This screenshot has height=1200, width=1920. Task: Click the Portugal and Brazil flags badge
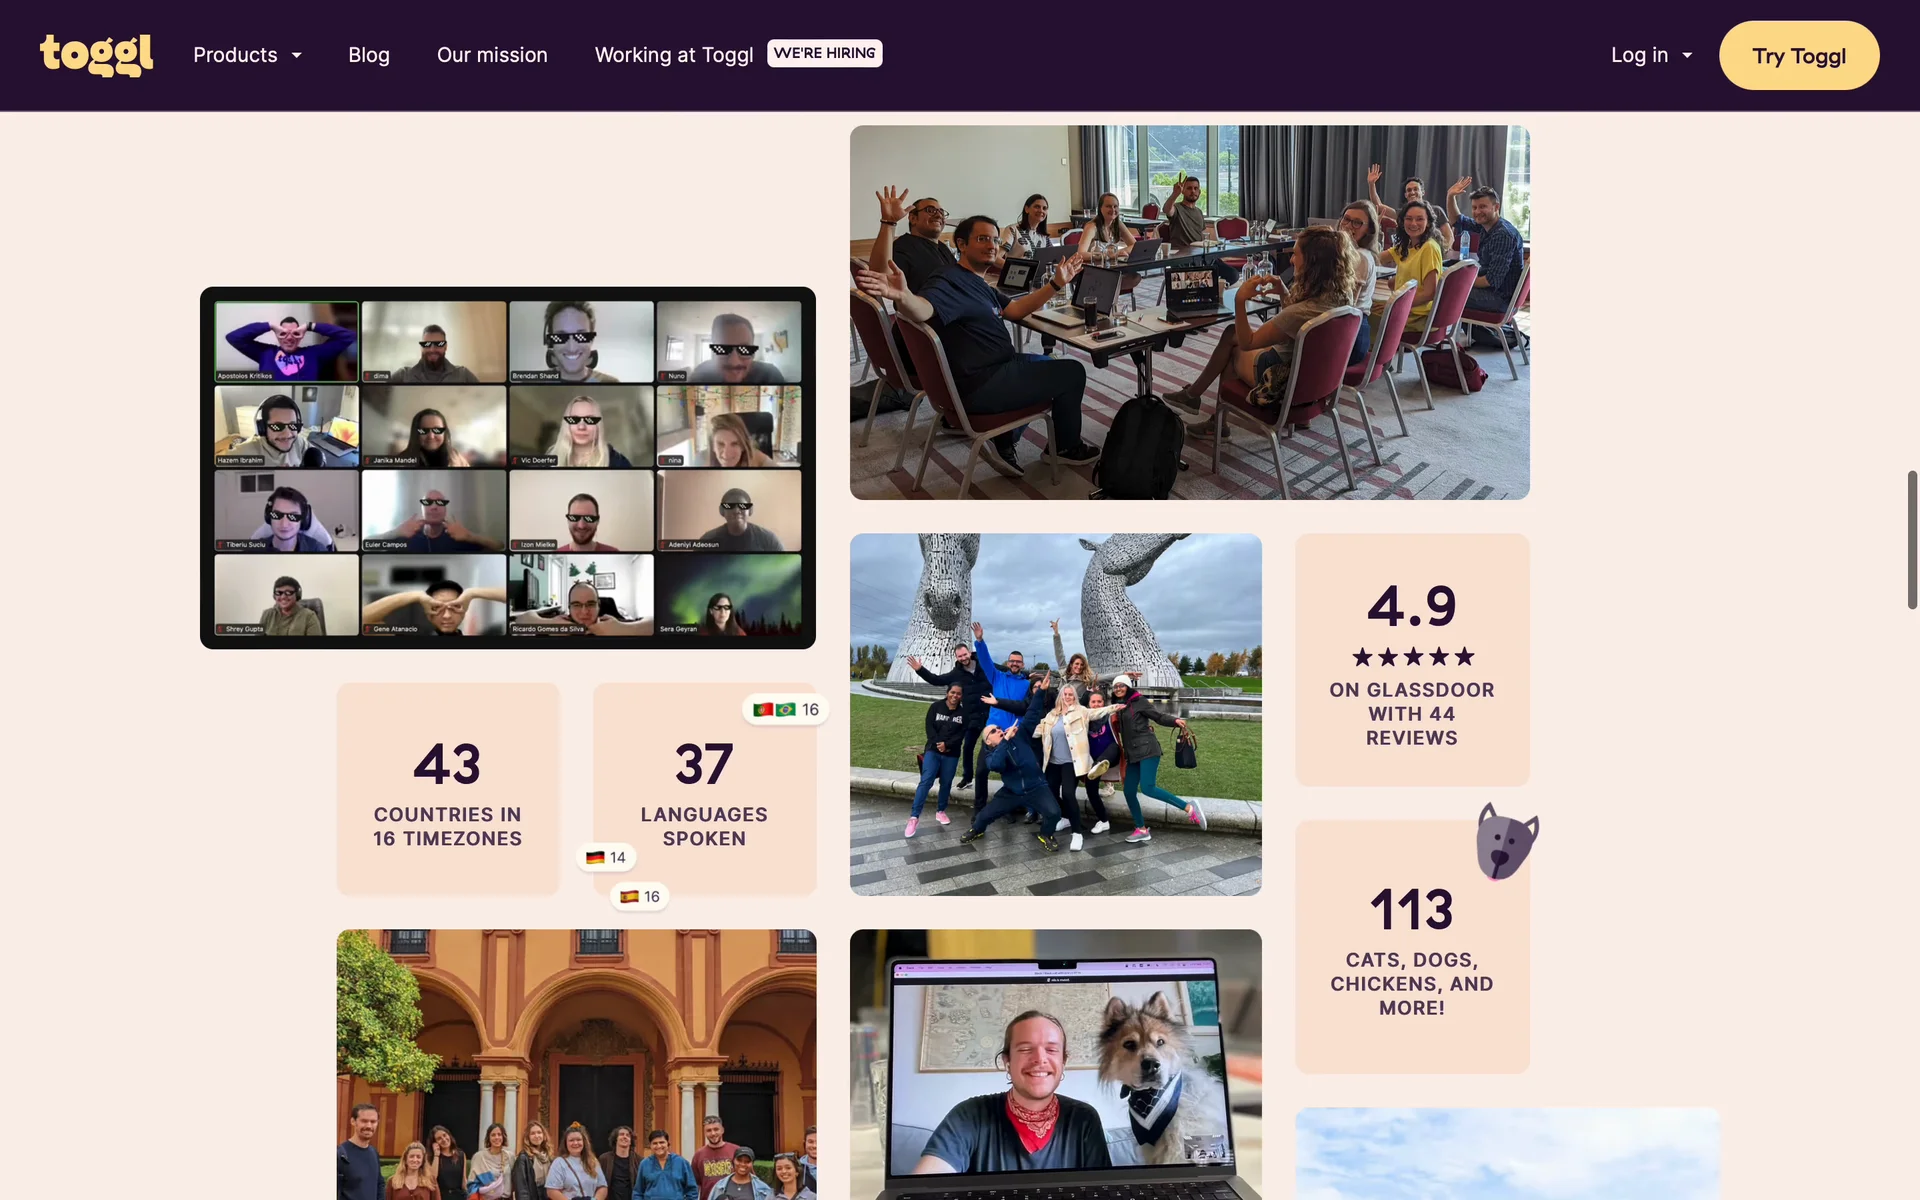click(785, 709)
